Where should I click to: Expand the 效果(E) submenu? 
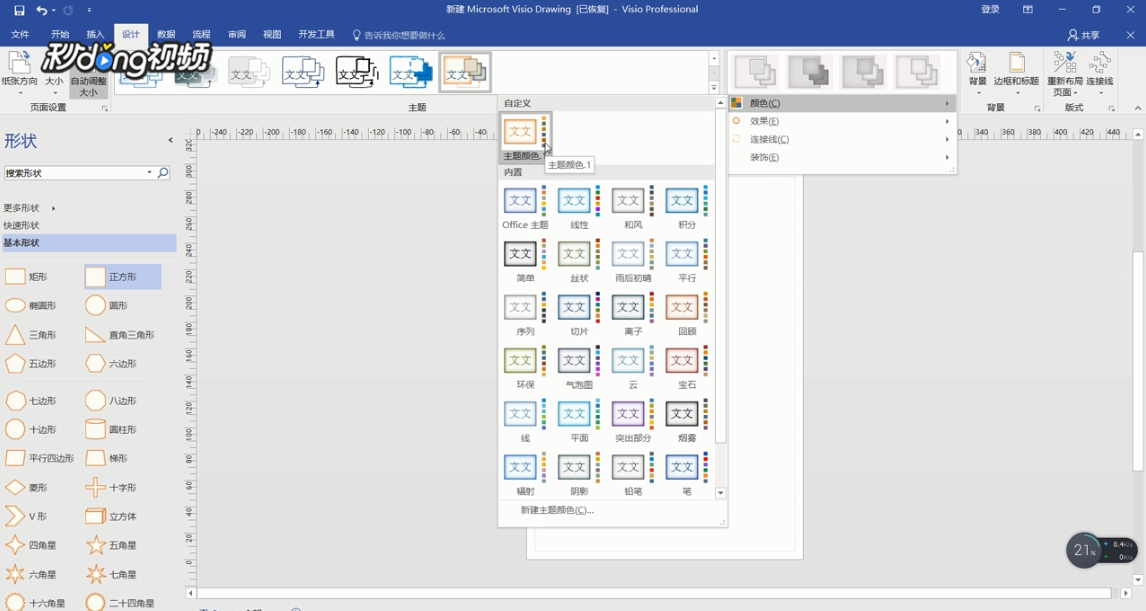(x=842, y=121)
